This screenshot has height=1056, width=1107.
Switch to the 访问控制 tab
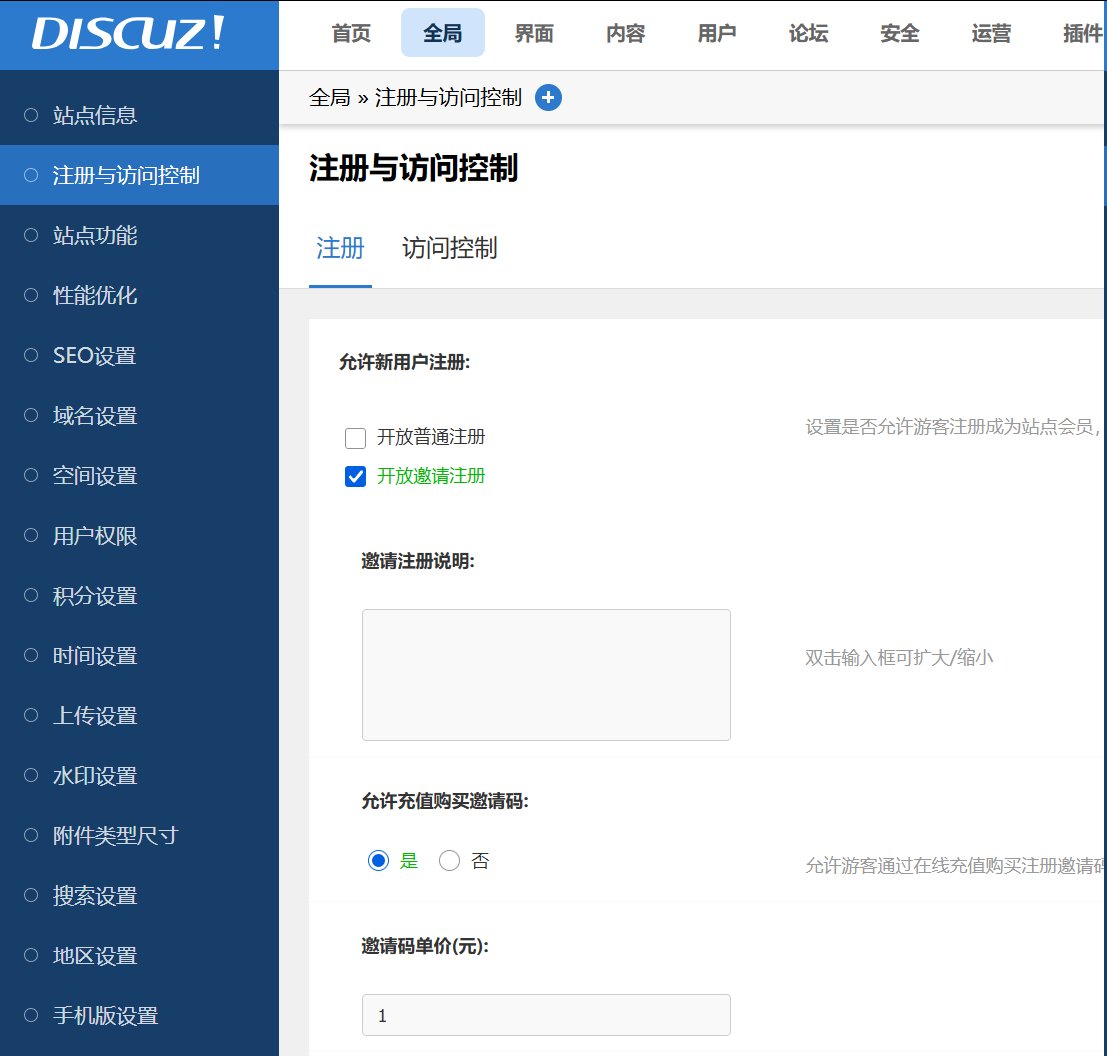click(x=449, y=248)
